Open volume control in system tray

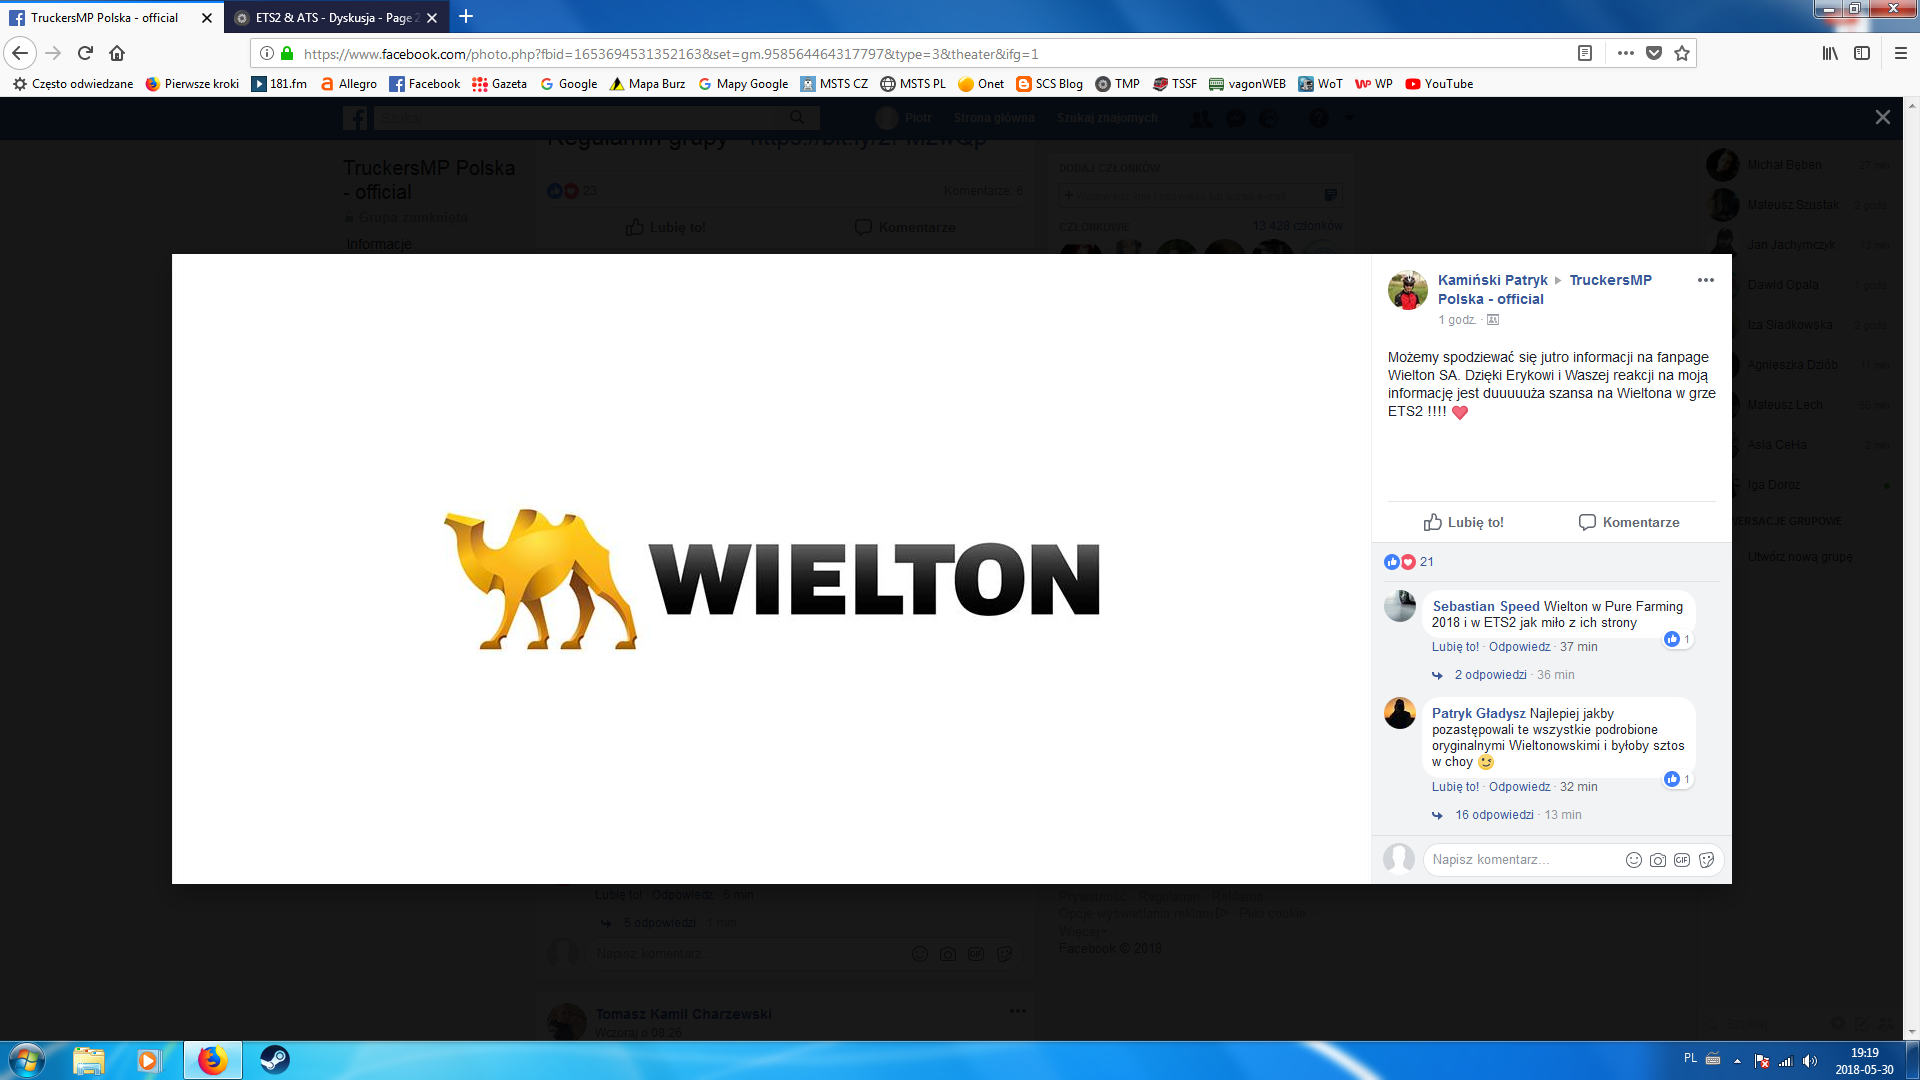click(1810, 1061)
